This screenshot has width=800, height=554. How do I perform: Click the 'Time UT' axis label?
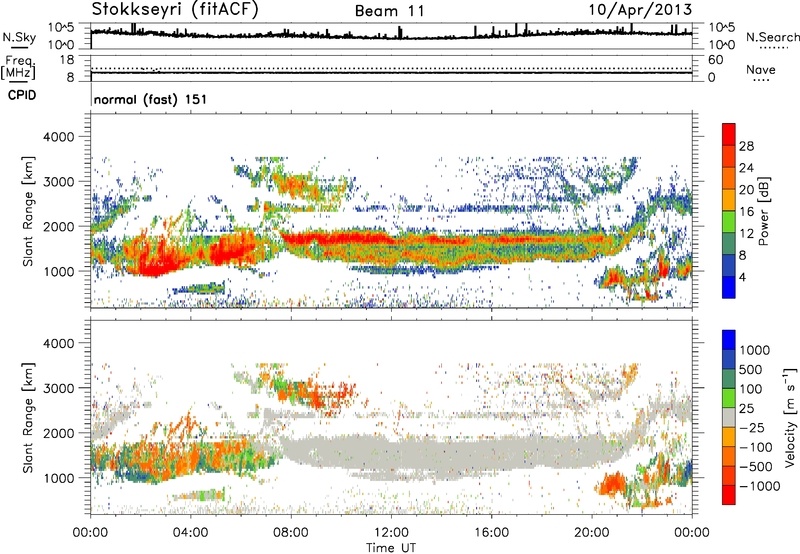391,547
